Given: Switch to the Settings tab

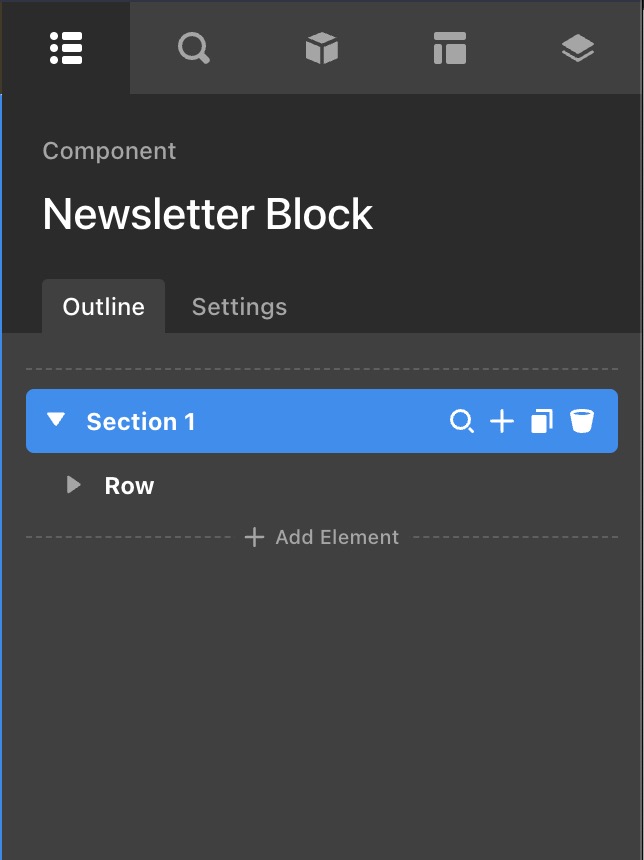Looking at the screenshot, I should pyautogui.click(x=239, y=307).
